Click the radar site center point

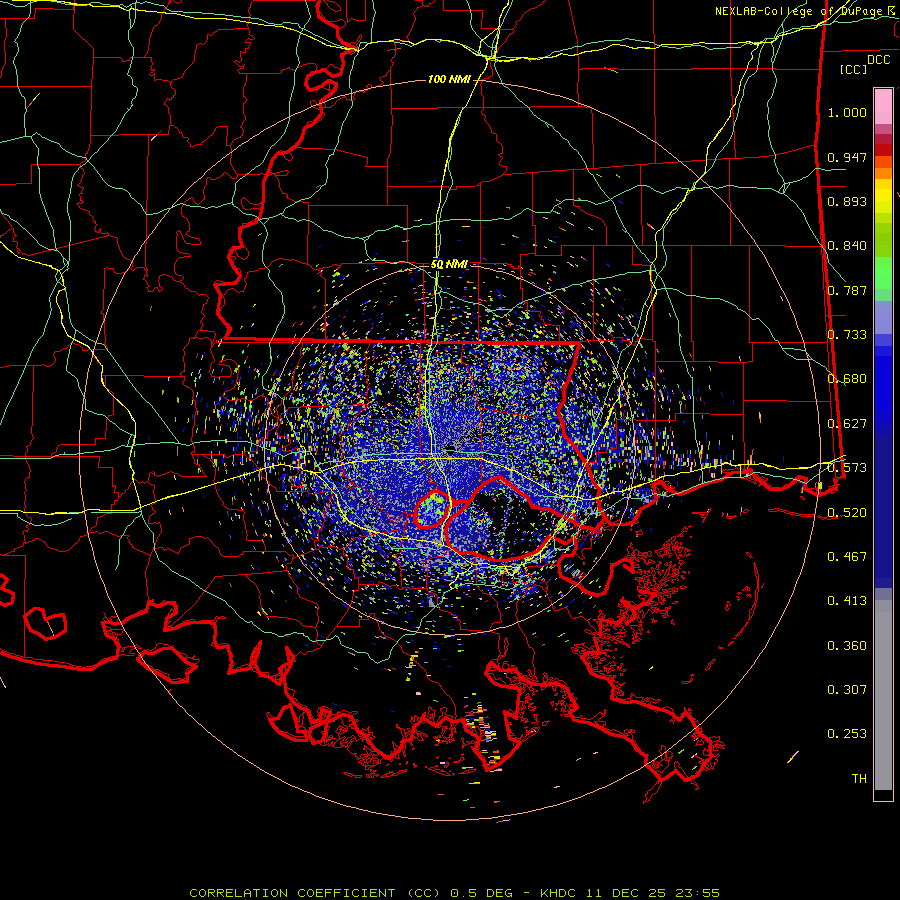tap(450, 449)
